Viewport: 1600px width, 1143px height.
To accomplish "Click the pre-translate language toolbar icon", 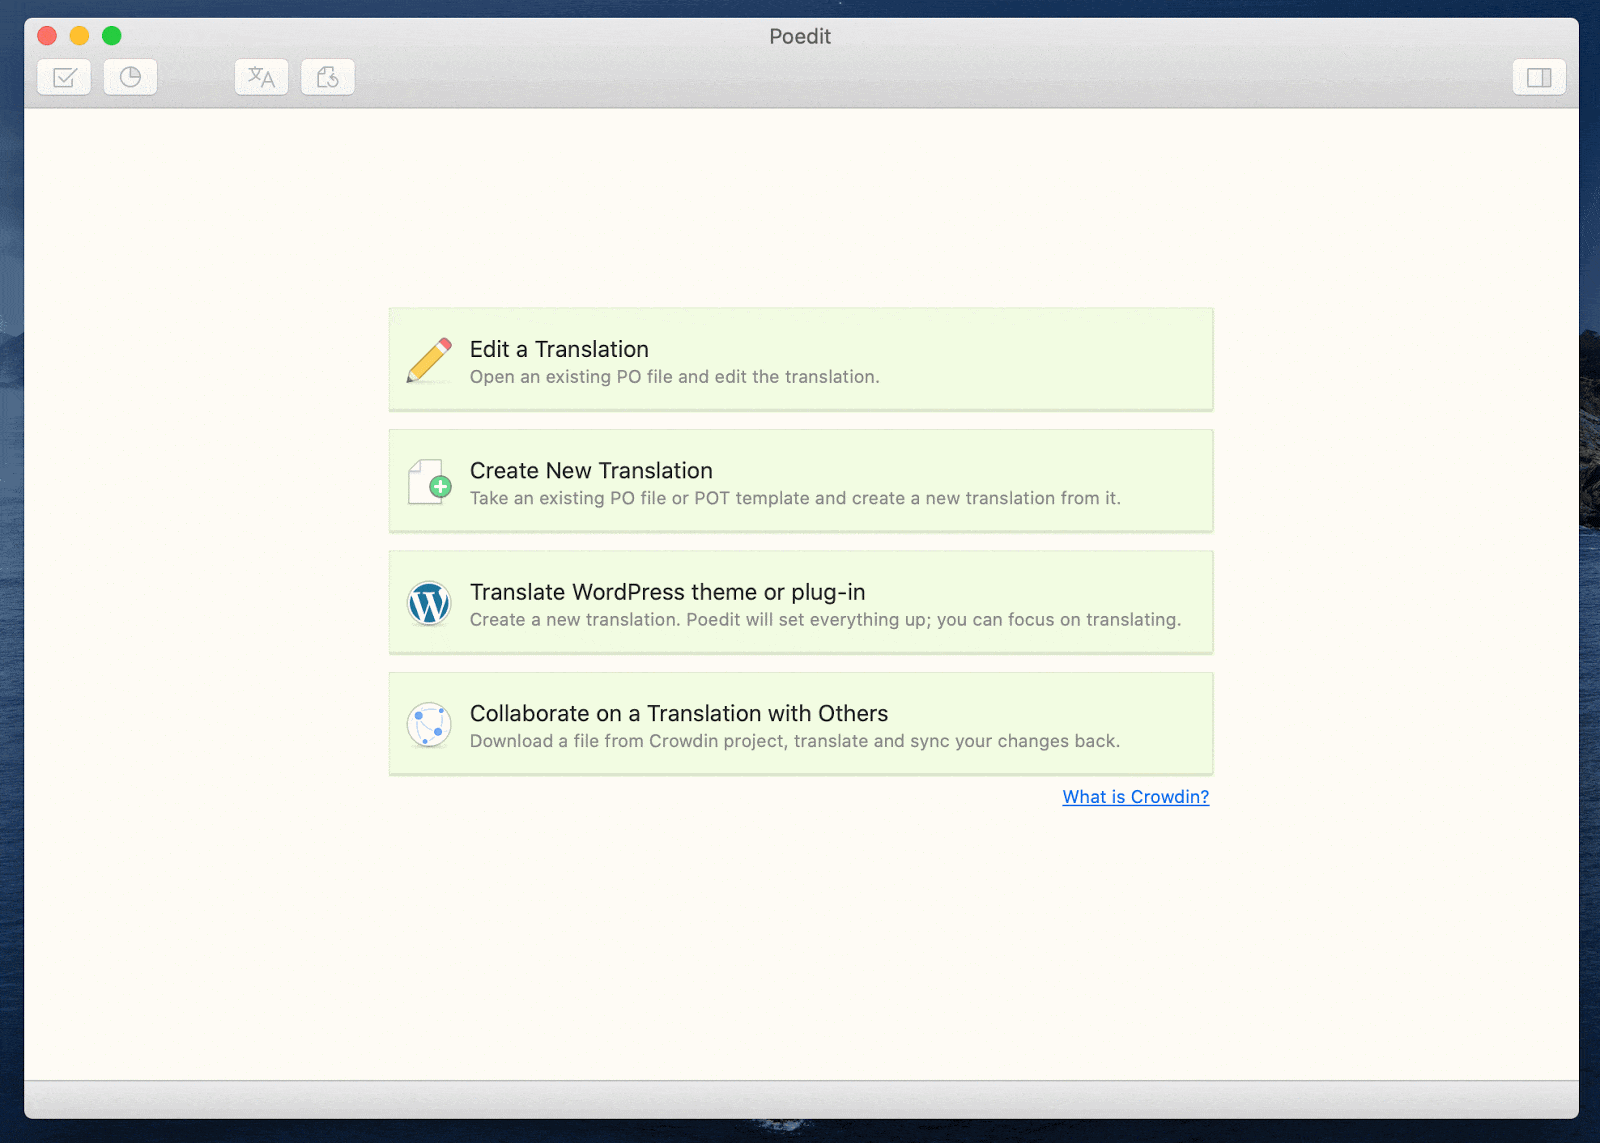I will tap(261, 77).
